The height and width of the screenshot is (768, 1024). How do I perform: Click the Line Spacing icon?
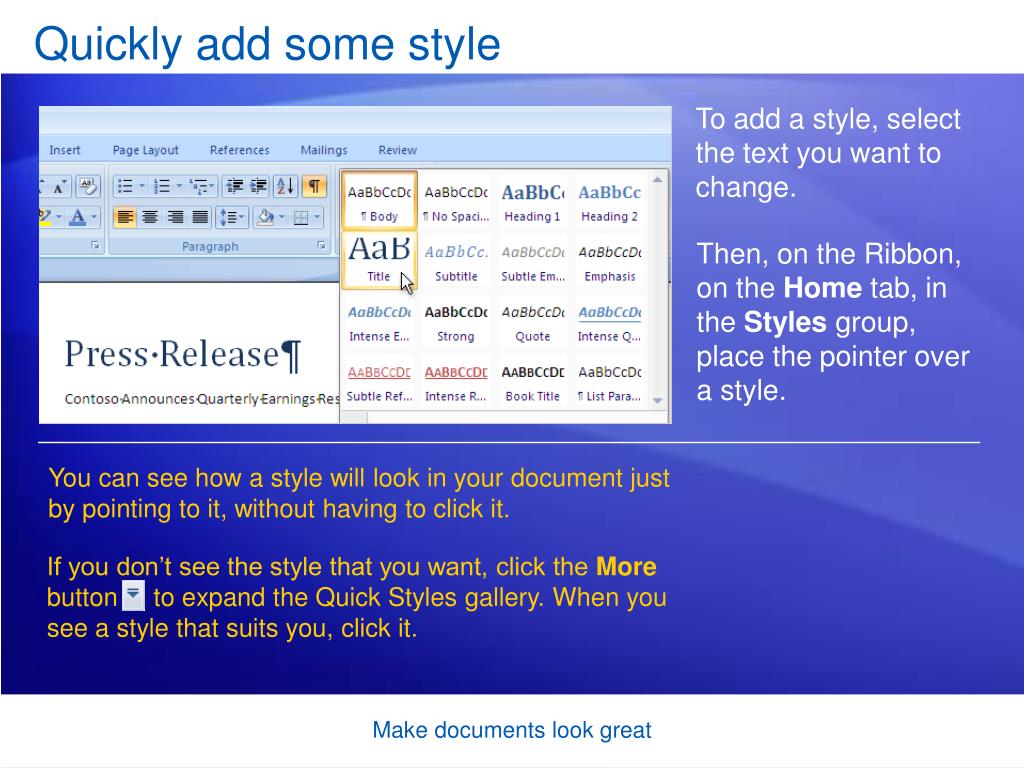pos(228,217)
